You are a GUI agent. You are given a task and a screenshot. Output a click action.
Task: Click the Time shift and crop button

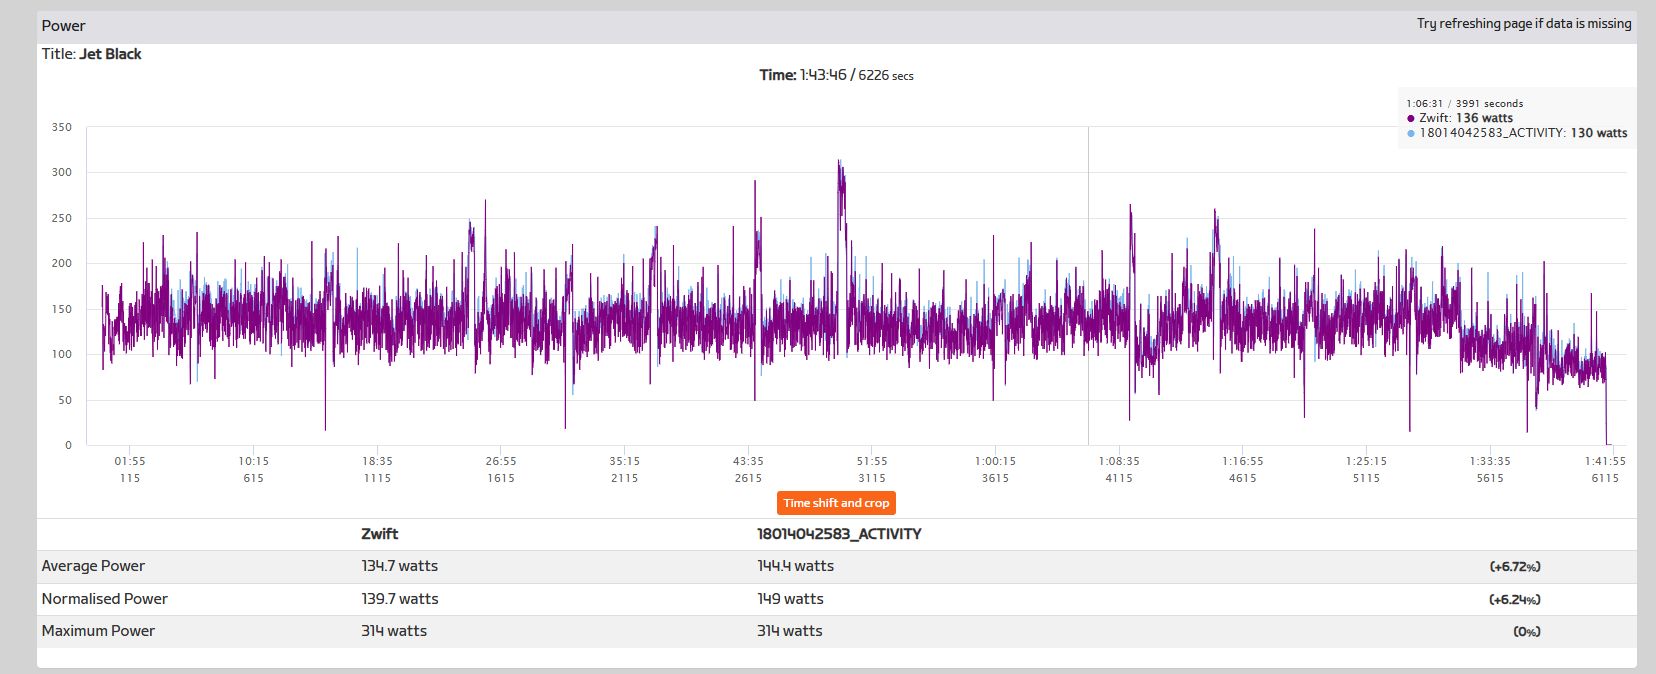836,503
